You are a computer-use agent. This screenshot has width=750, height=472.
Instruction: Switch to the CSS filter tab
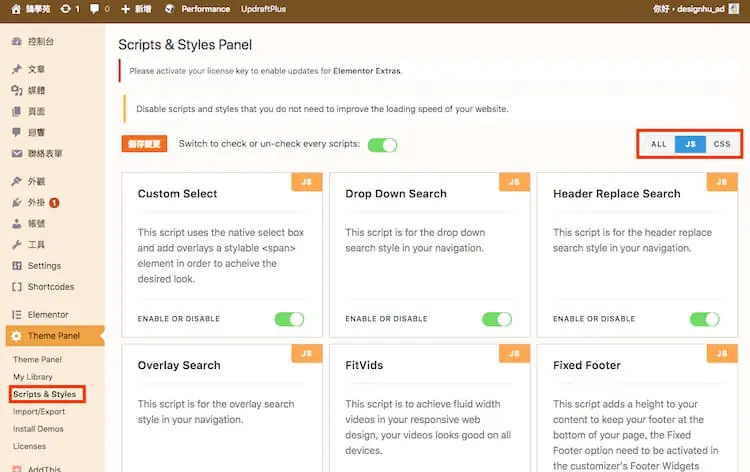click(x=722, y=144)
